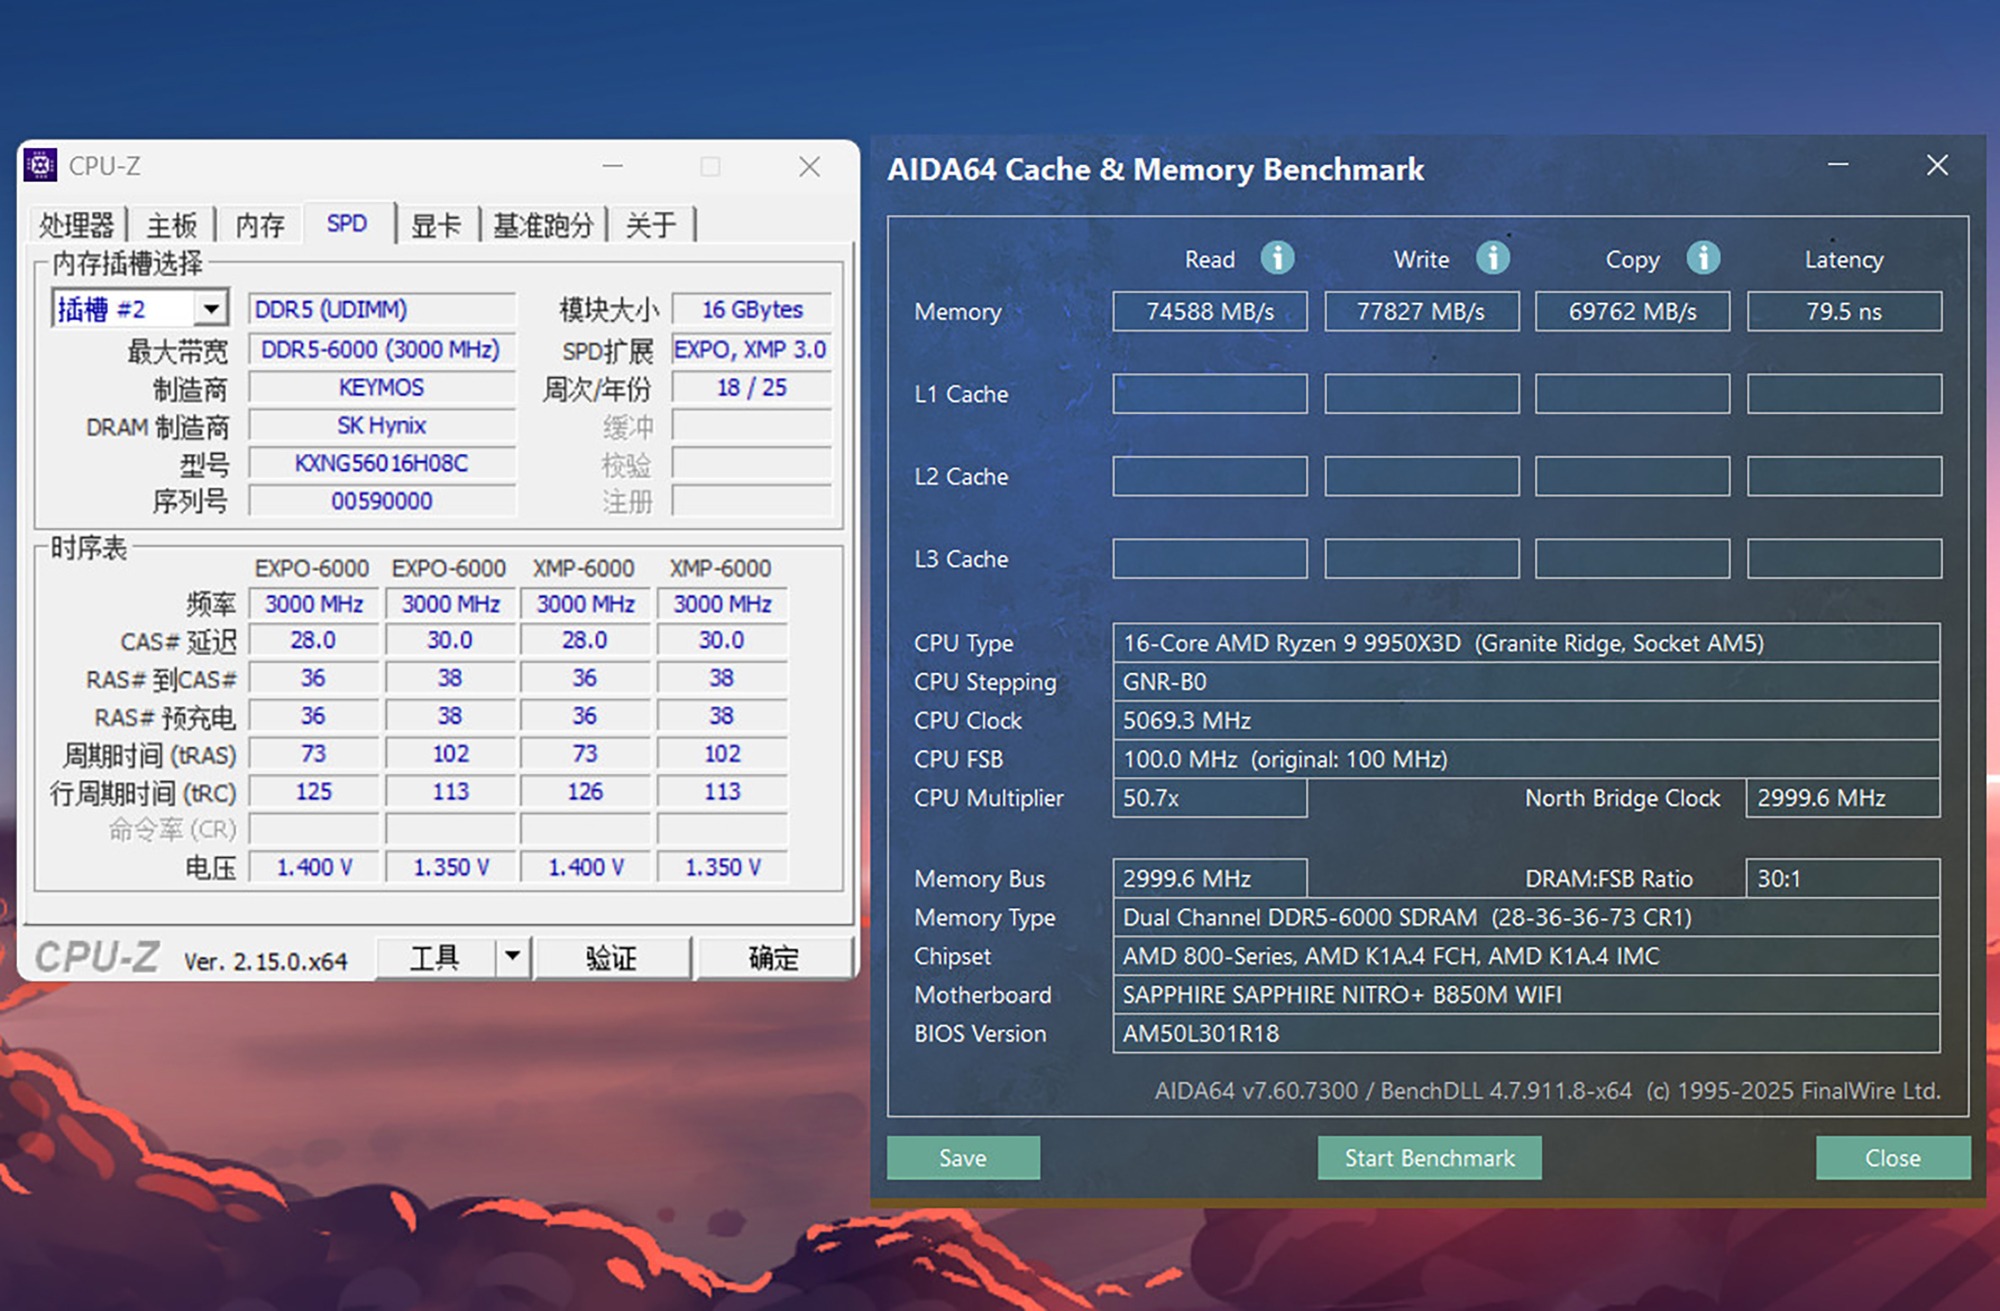2000x1311 pixels.
Task: Switch to the processor (处理器) tab
Action: point(76,225)
